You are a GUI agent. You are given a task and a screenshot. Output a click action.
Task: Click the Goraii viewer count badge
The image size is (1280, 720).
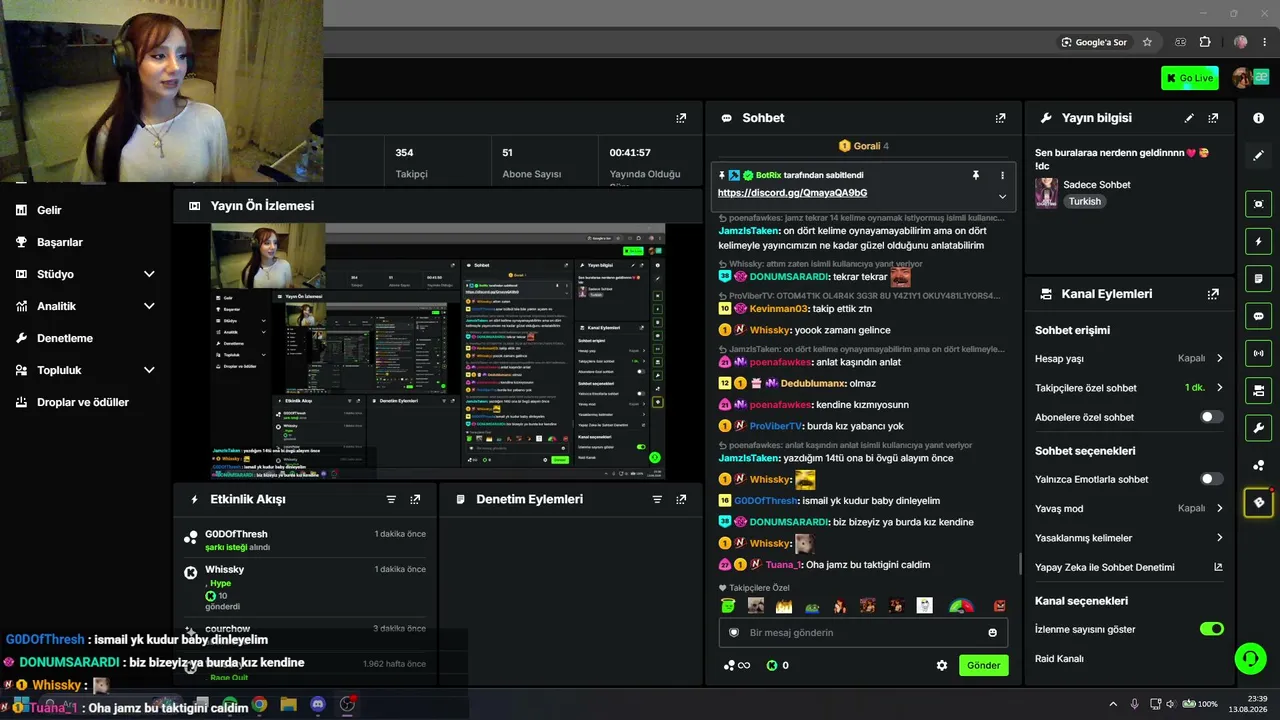864,146
